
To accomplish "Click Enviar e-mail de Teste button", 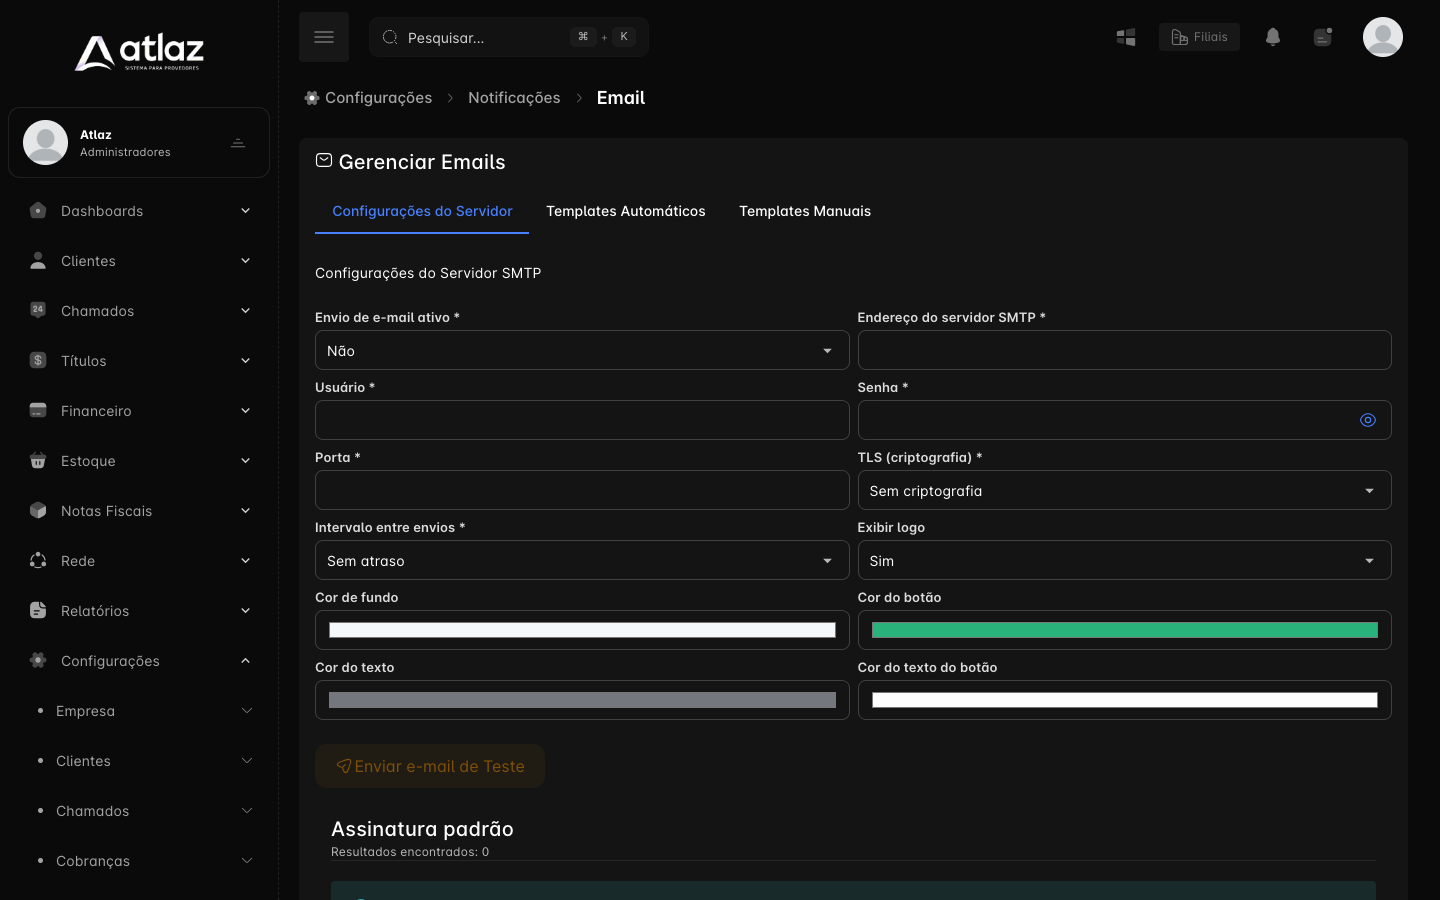I will point(430,766).
